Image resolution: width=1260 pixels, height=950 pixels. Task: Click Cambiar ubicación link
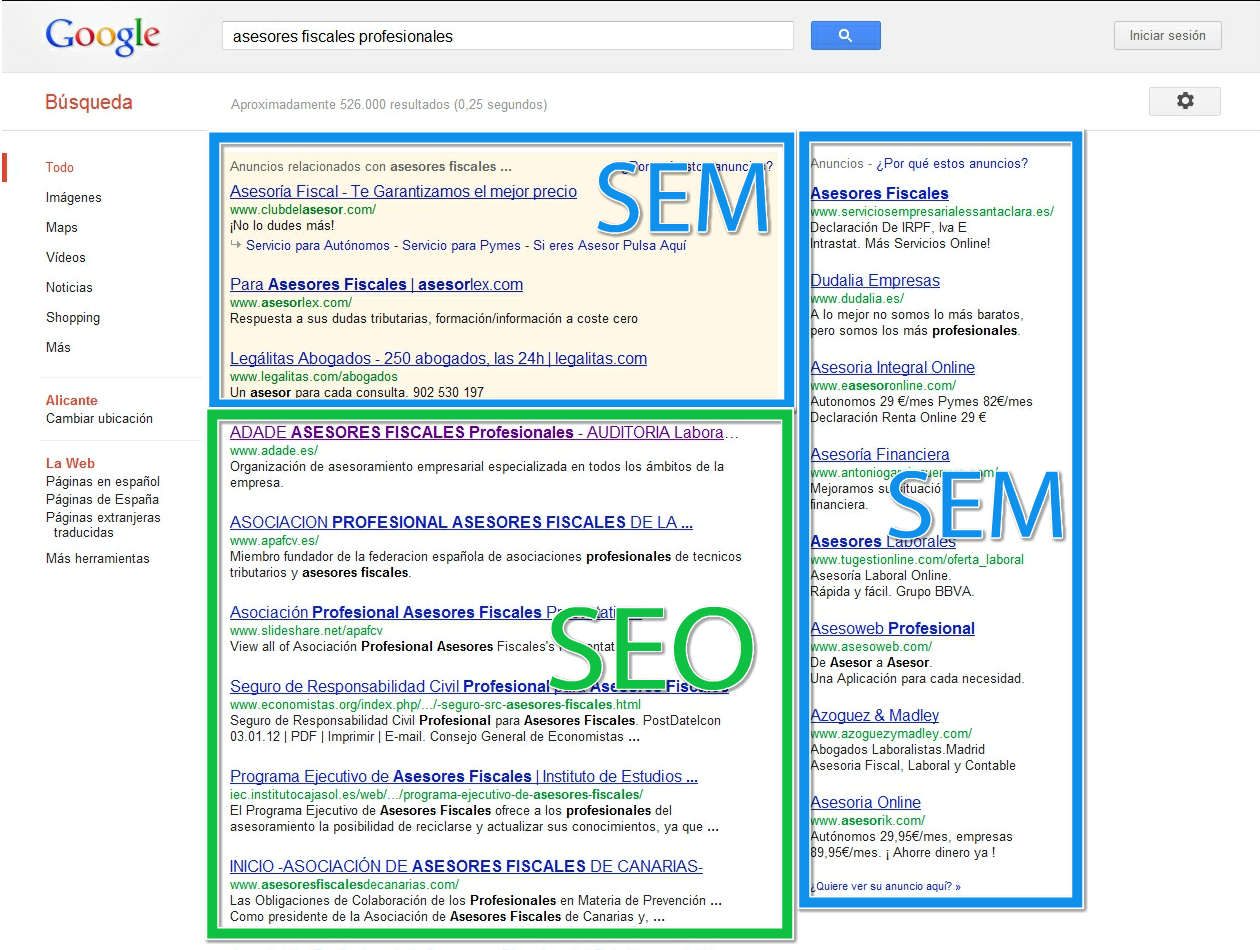click(x=99, y=418)
